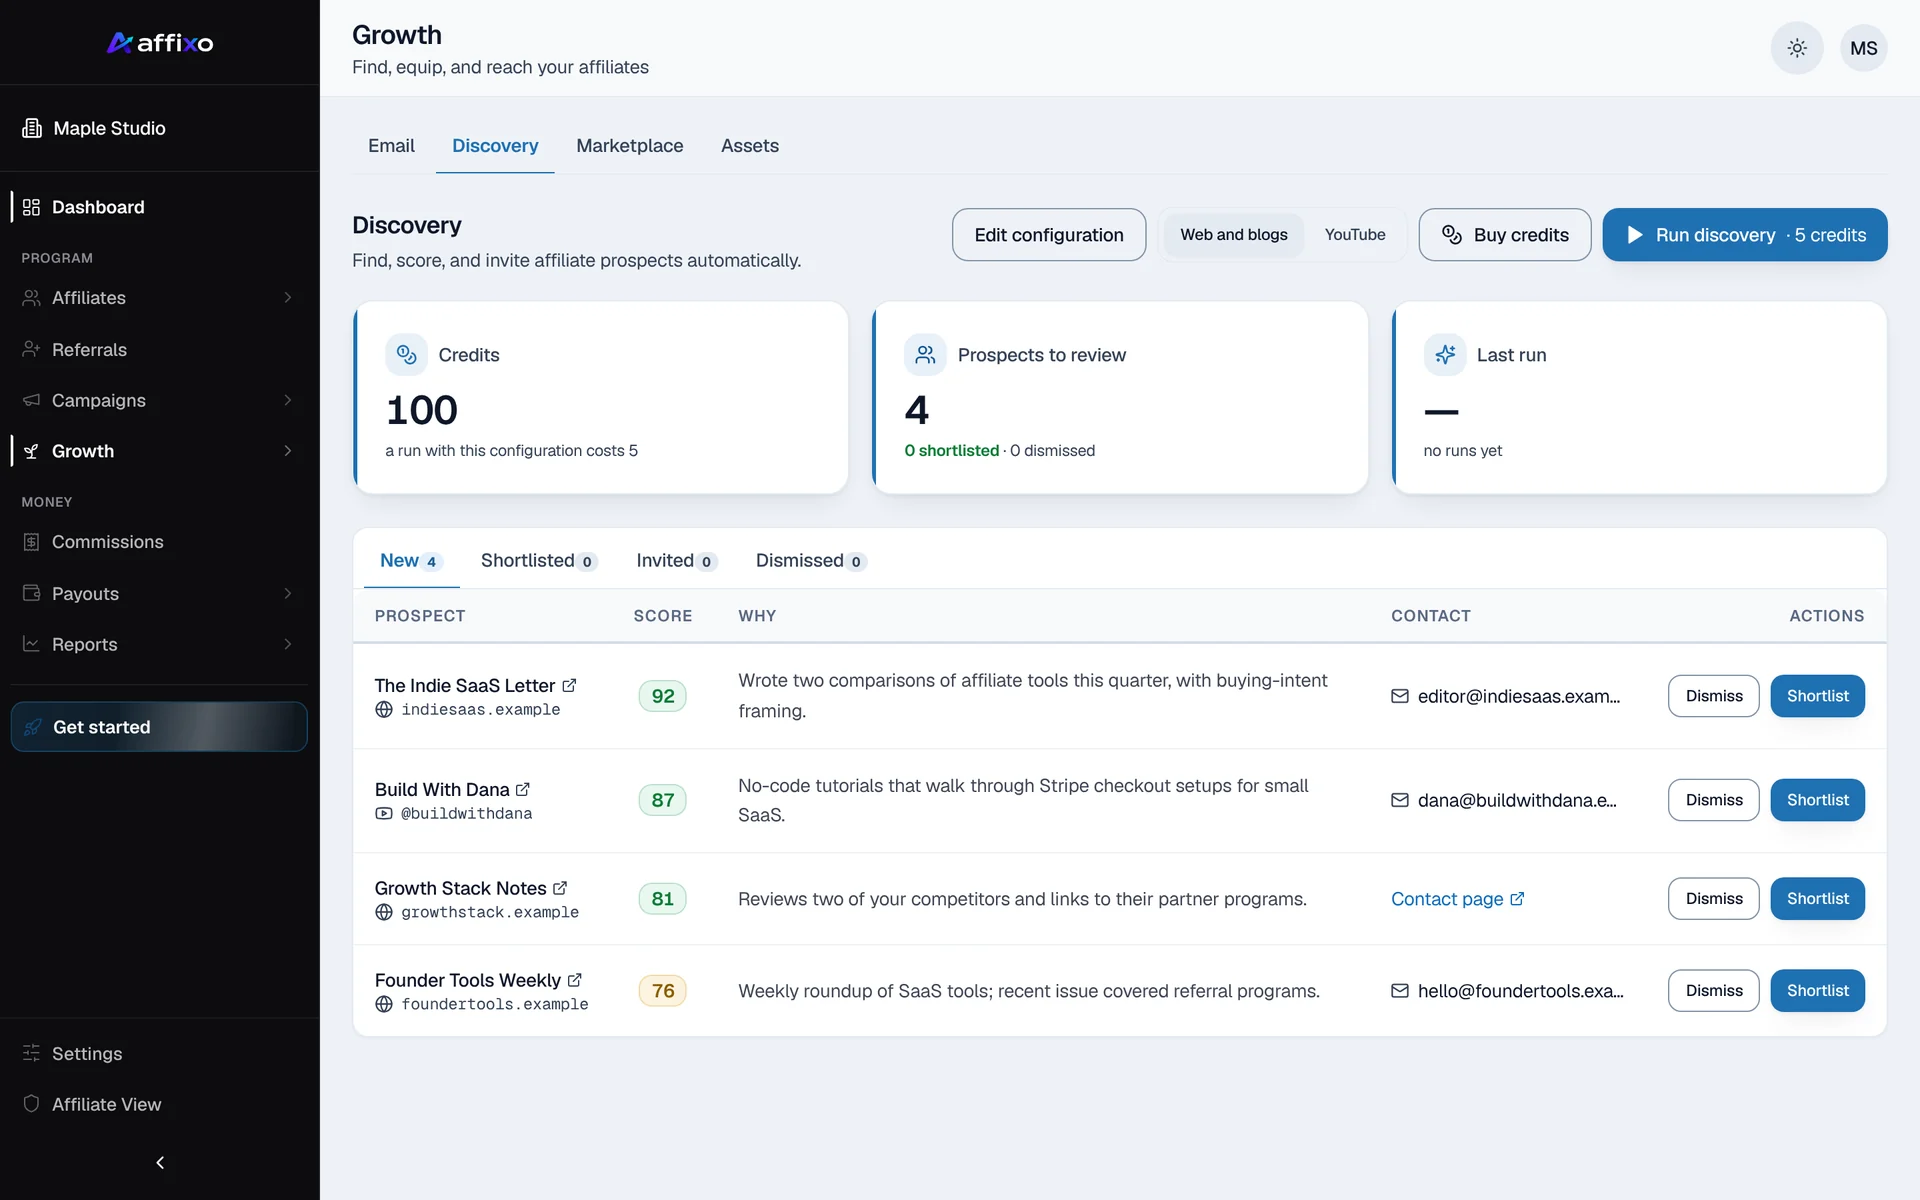The height and width of the screenshot is (1200, 1920).
Task: Dismiss the Founder Tools Weekly prospect
Action: click(1714, 991)
